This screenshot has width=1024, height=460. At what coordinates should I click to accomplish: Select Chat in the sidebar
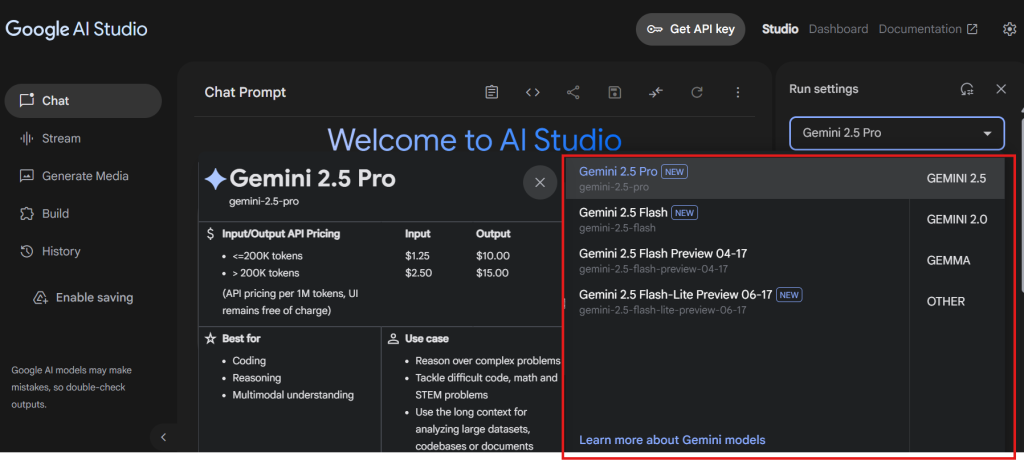(83, 101)
